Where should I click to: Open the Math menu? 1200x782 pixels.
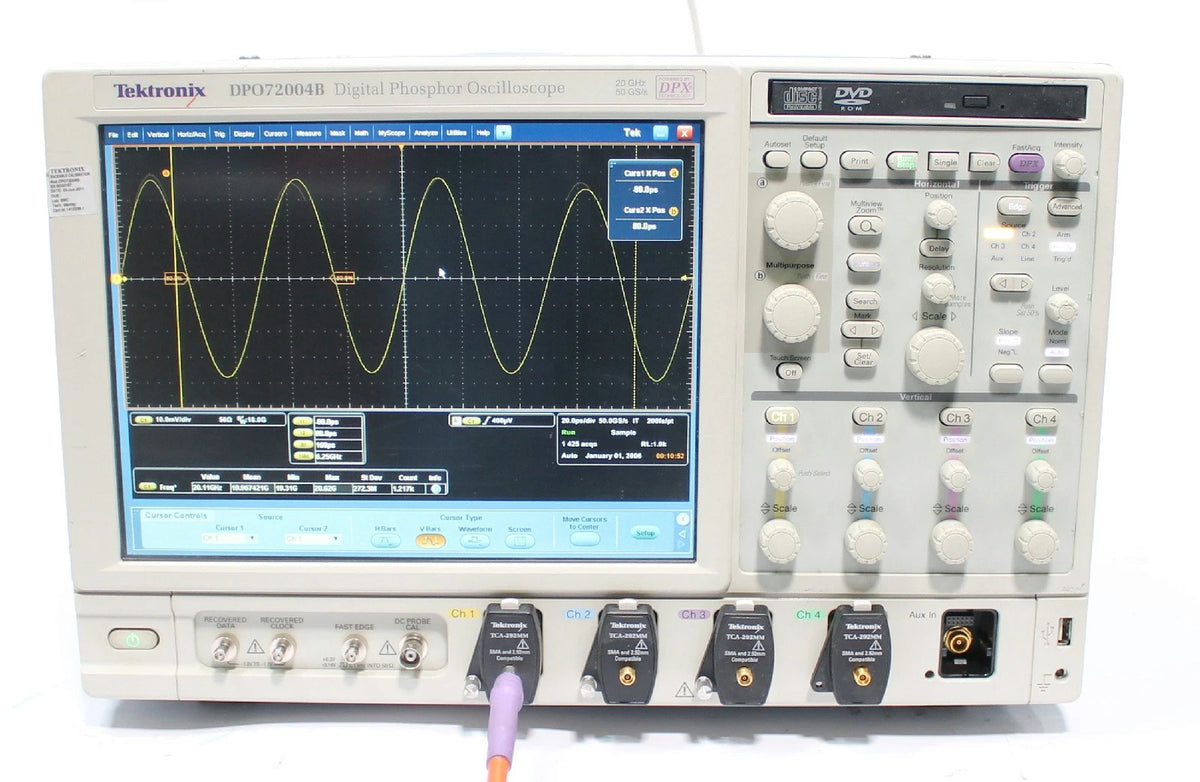tap(361, 133)
